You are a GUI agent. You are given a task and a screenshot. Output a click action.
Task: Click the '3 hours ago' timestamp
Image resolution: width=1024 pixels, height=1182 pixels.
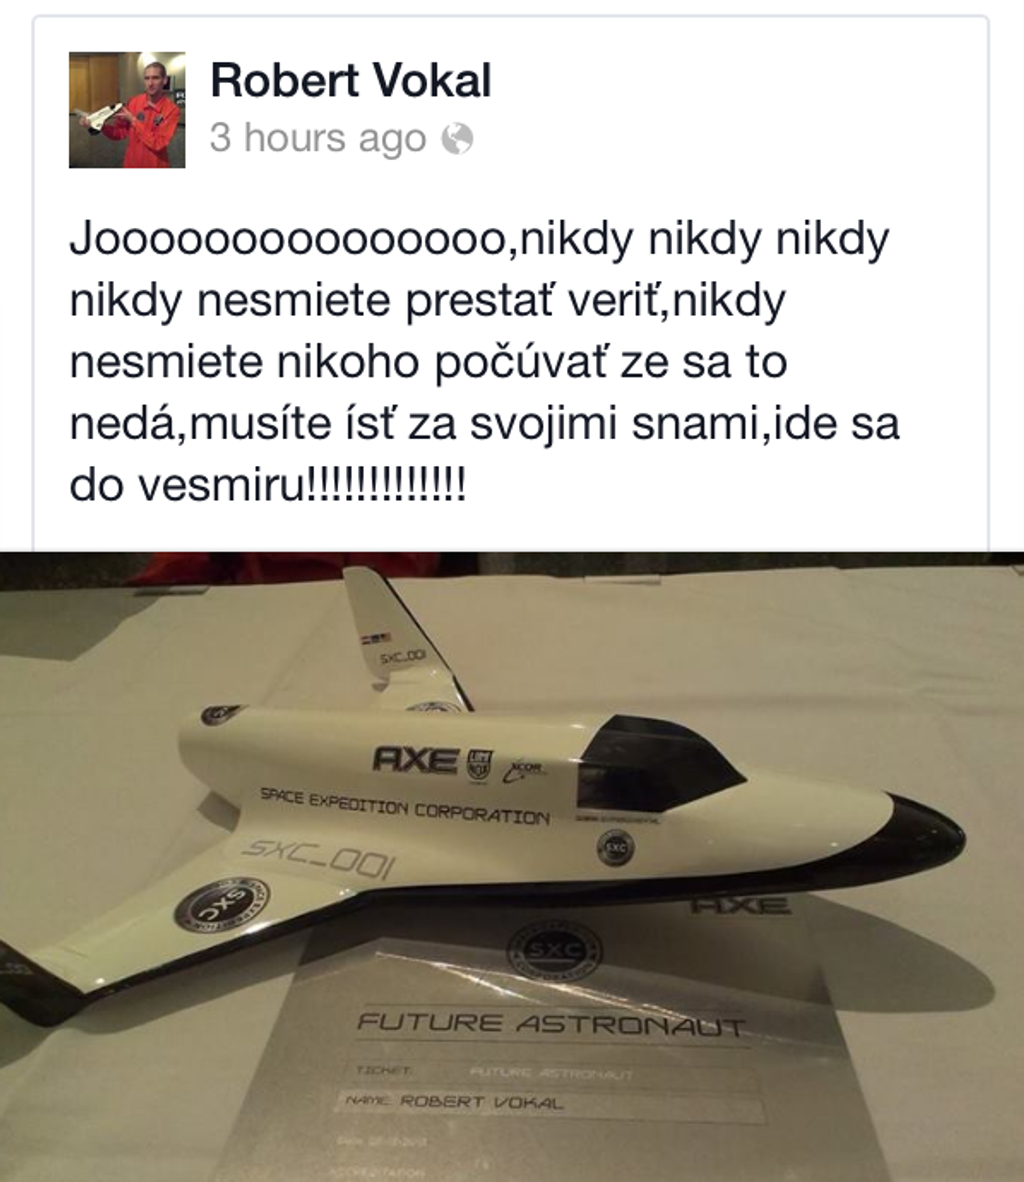pos(317,139)
